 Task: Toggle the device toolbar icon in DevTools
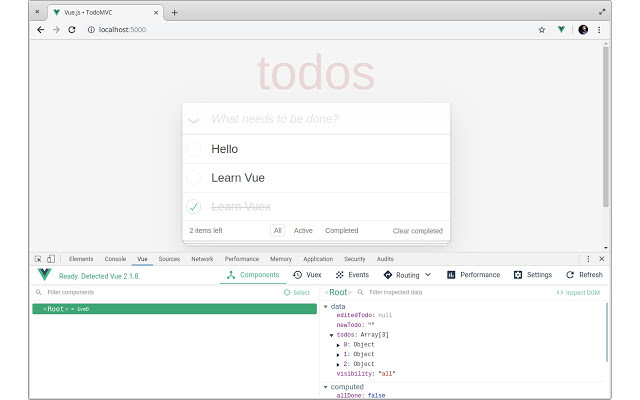pos(51,259)
